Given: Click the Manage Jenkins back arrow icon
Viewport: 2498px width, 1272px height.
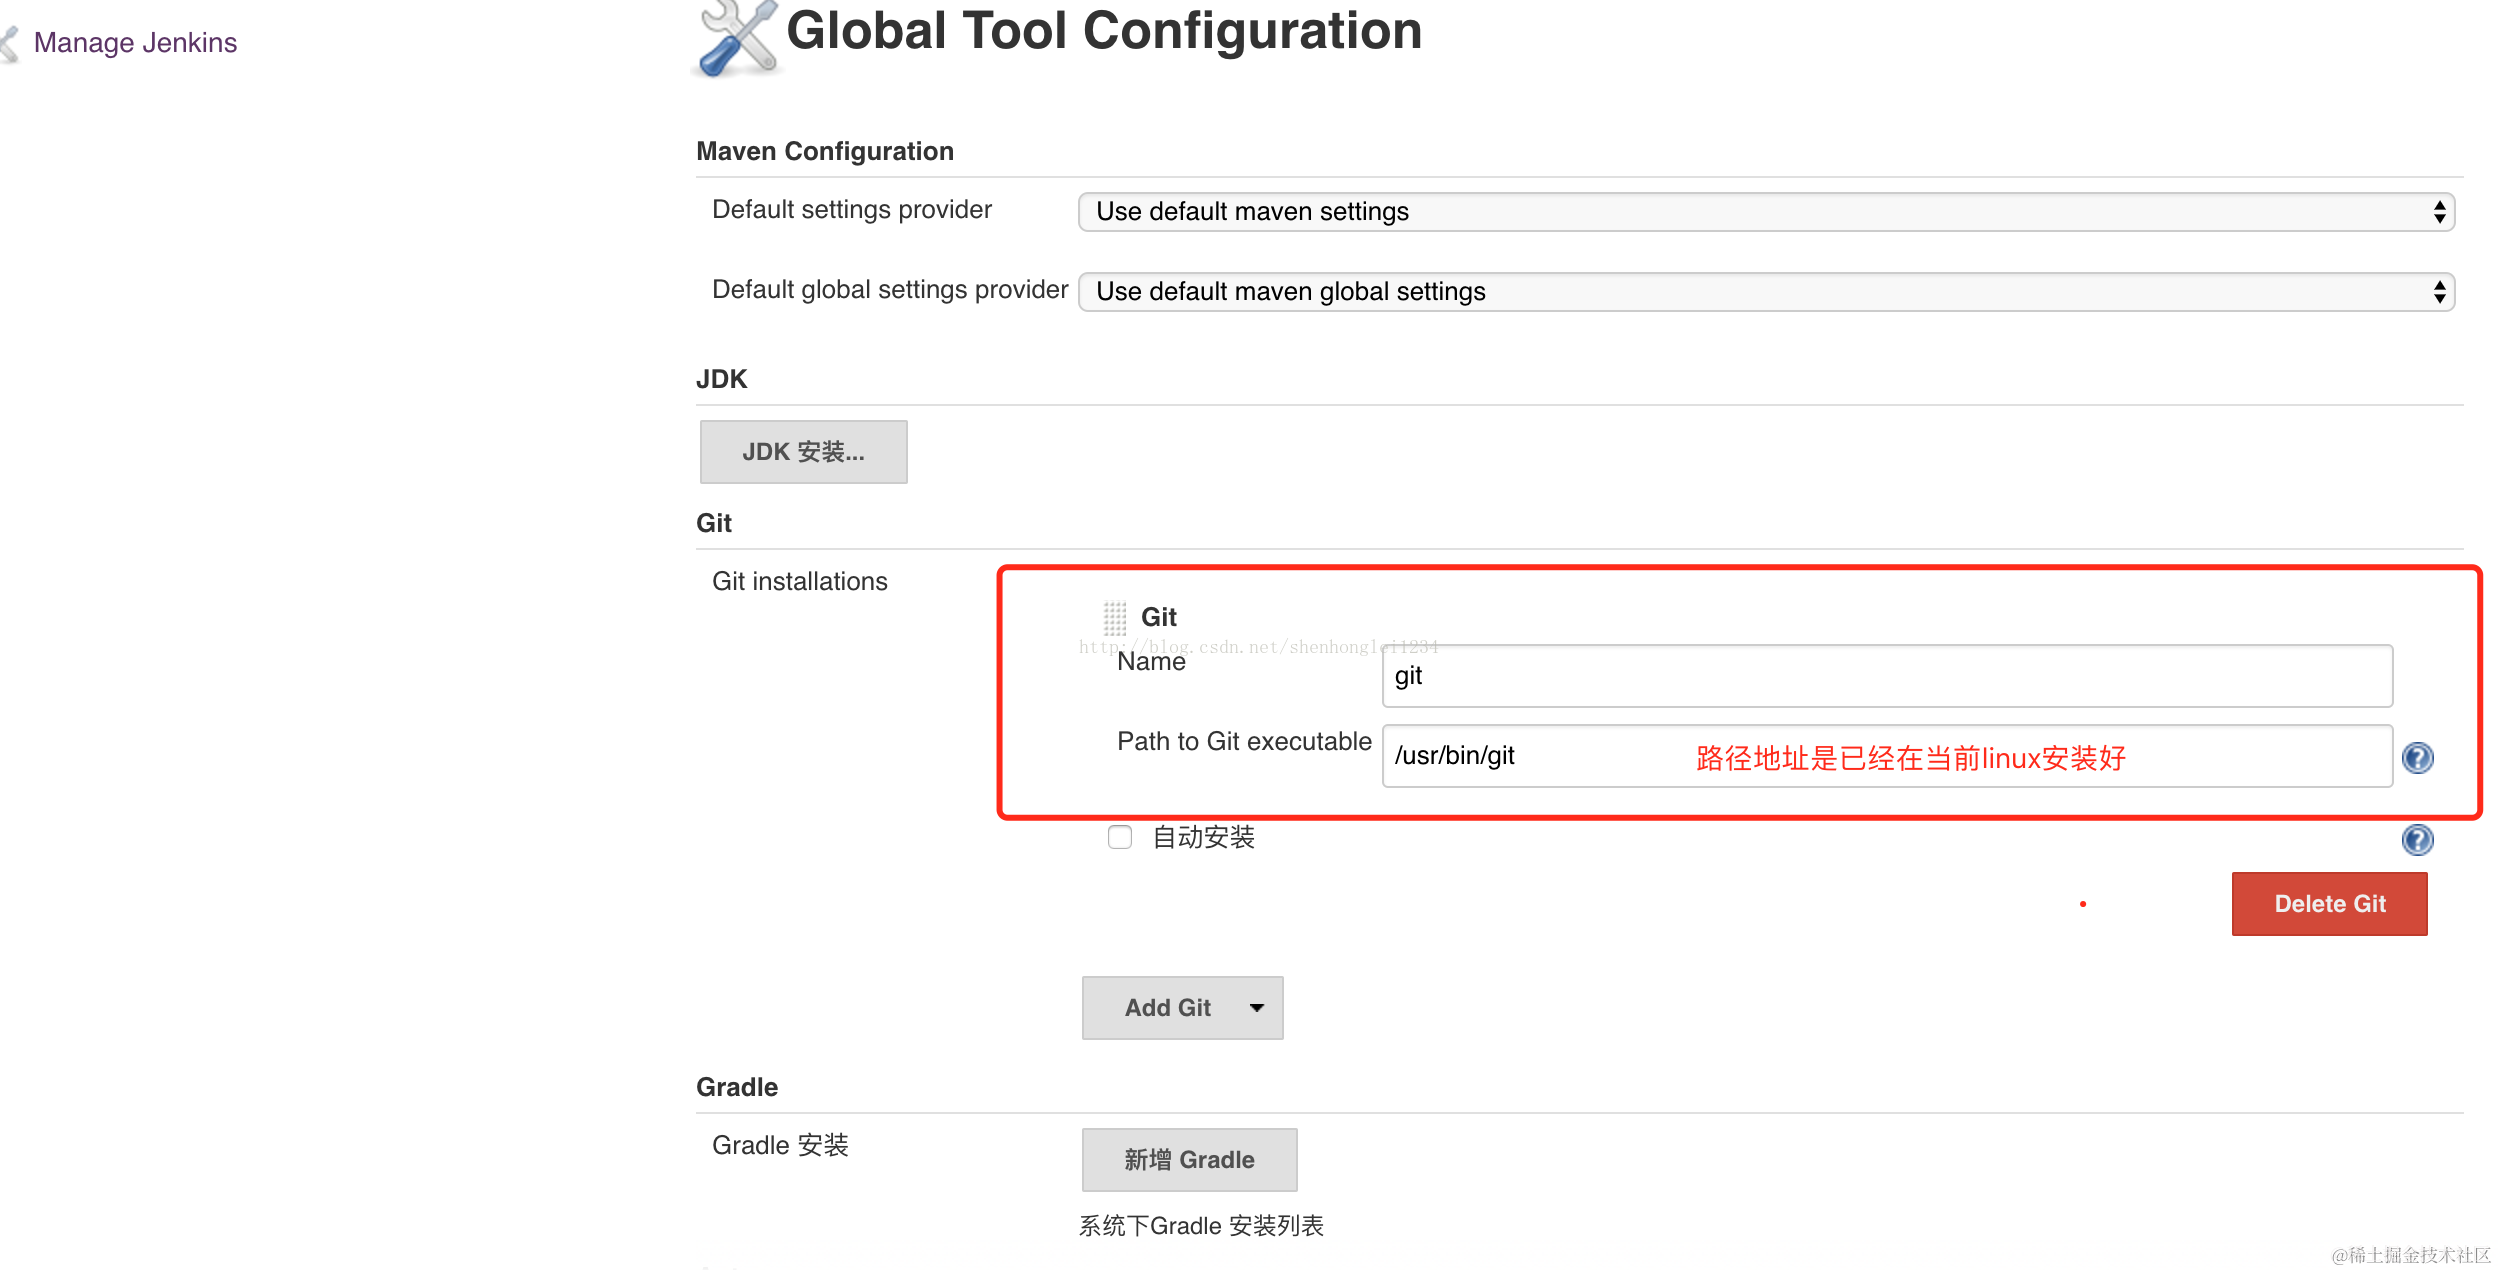Looking at the screenshot, I should click(10, 44).
